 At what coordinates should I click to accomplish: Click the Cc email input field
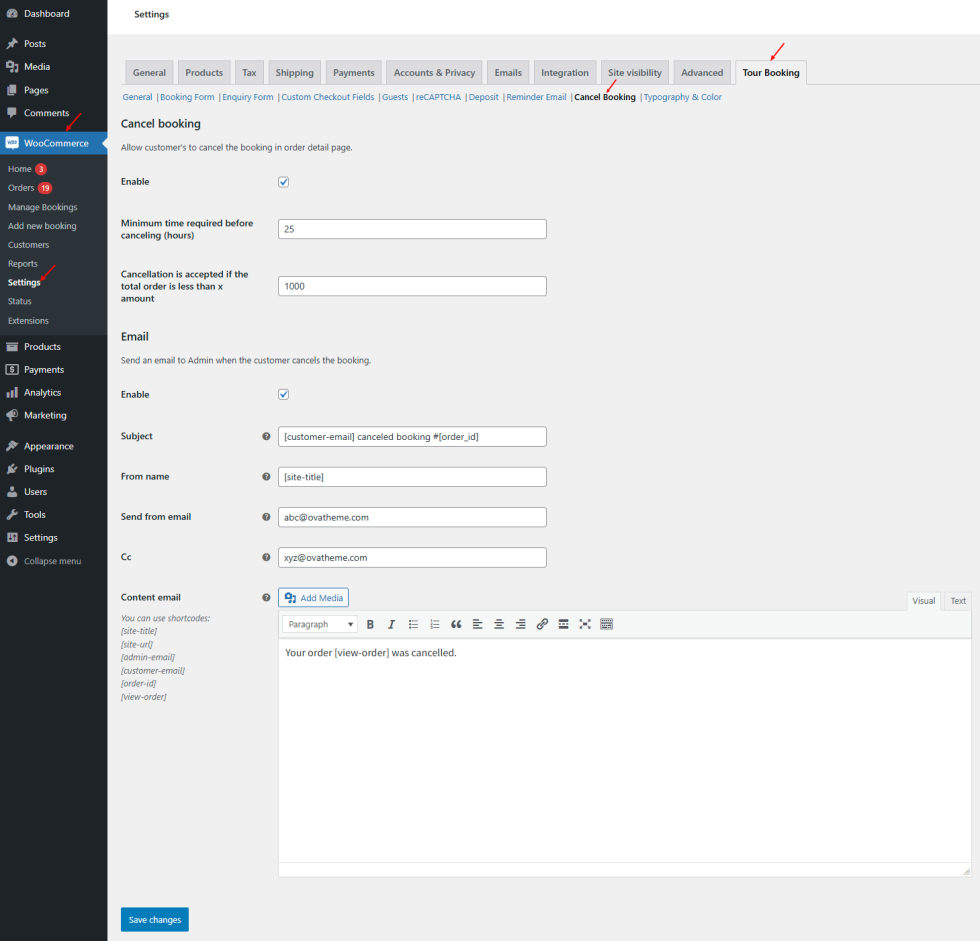(x=412, y=557)
